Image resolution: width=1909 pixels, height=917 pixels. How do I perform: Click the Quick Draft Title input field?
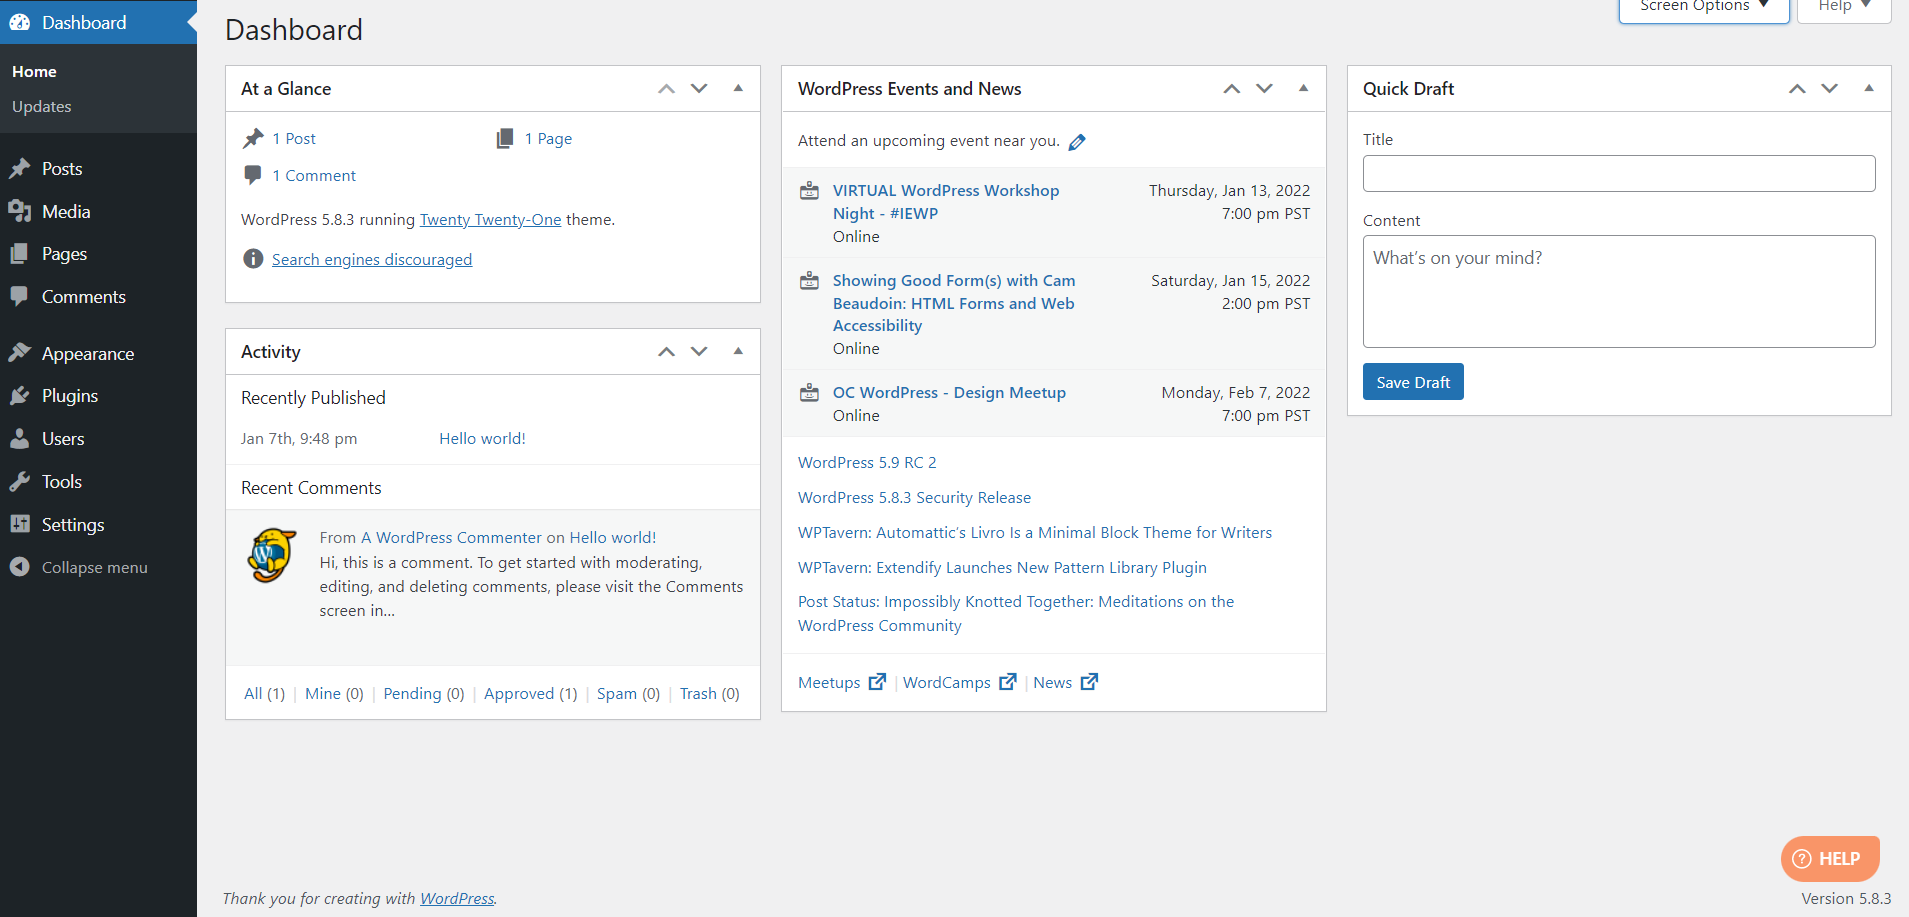[1619, 174]
